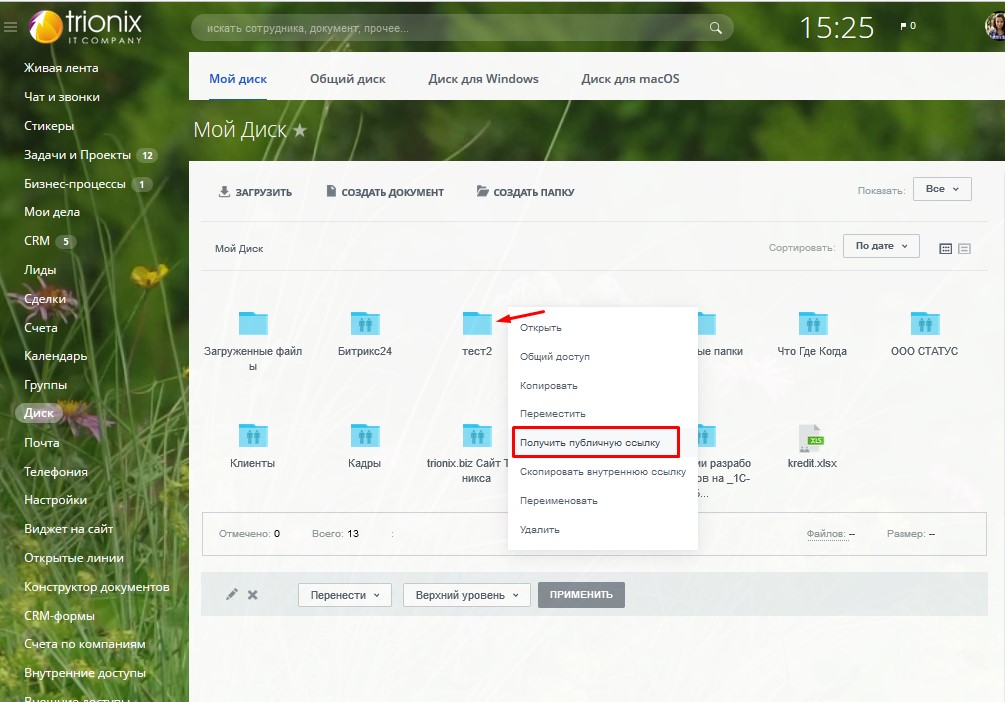The width and height of the screenshot is (1005, 702).
Task: Open user profile avatar
Action: point(995,26)
